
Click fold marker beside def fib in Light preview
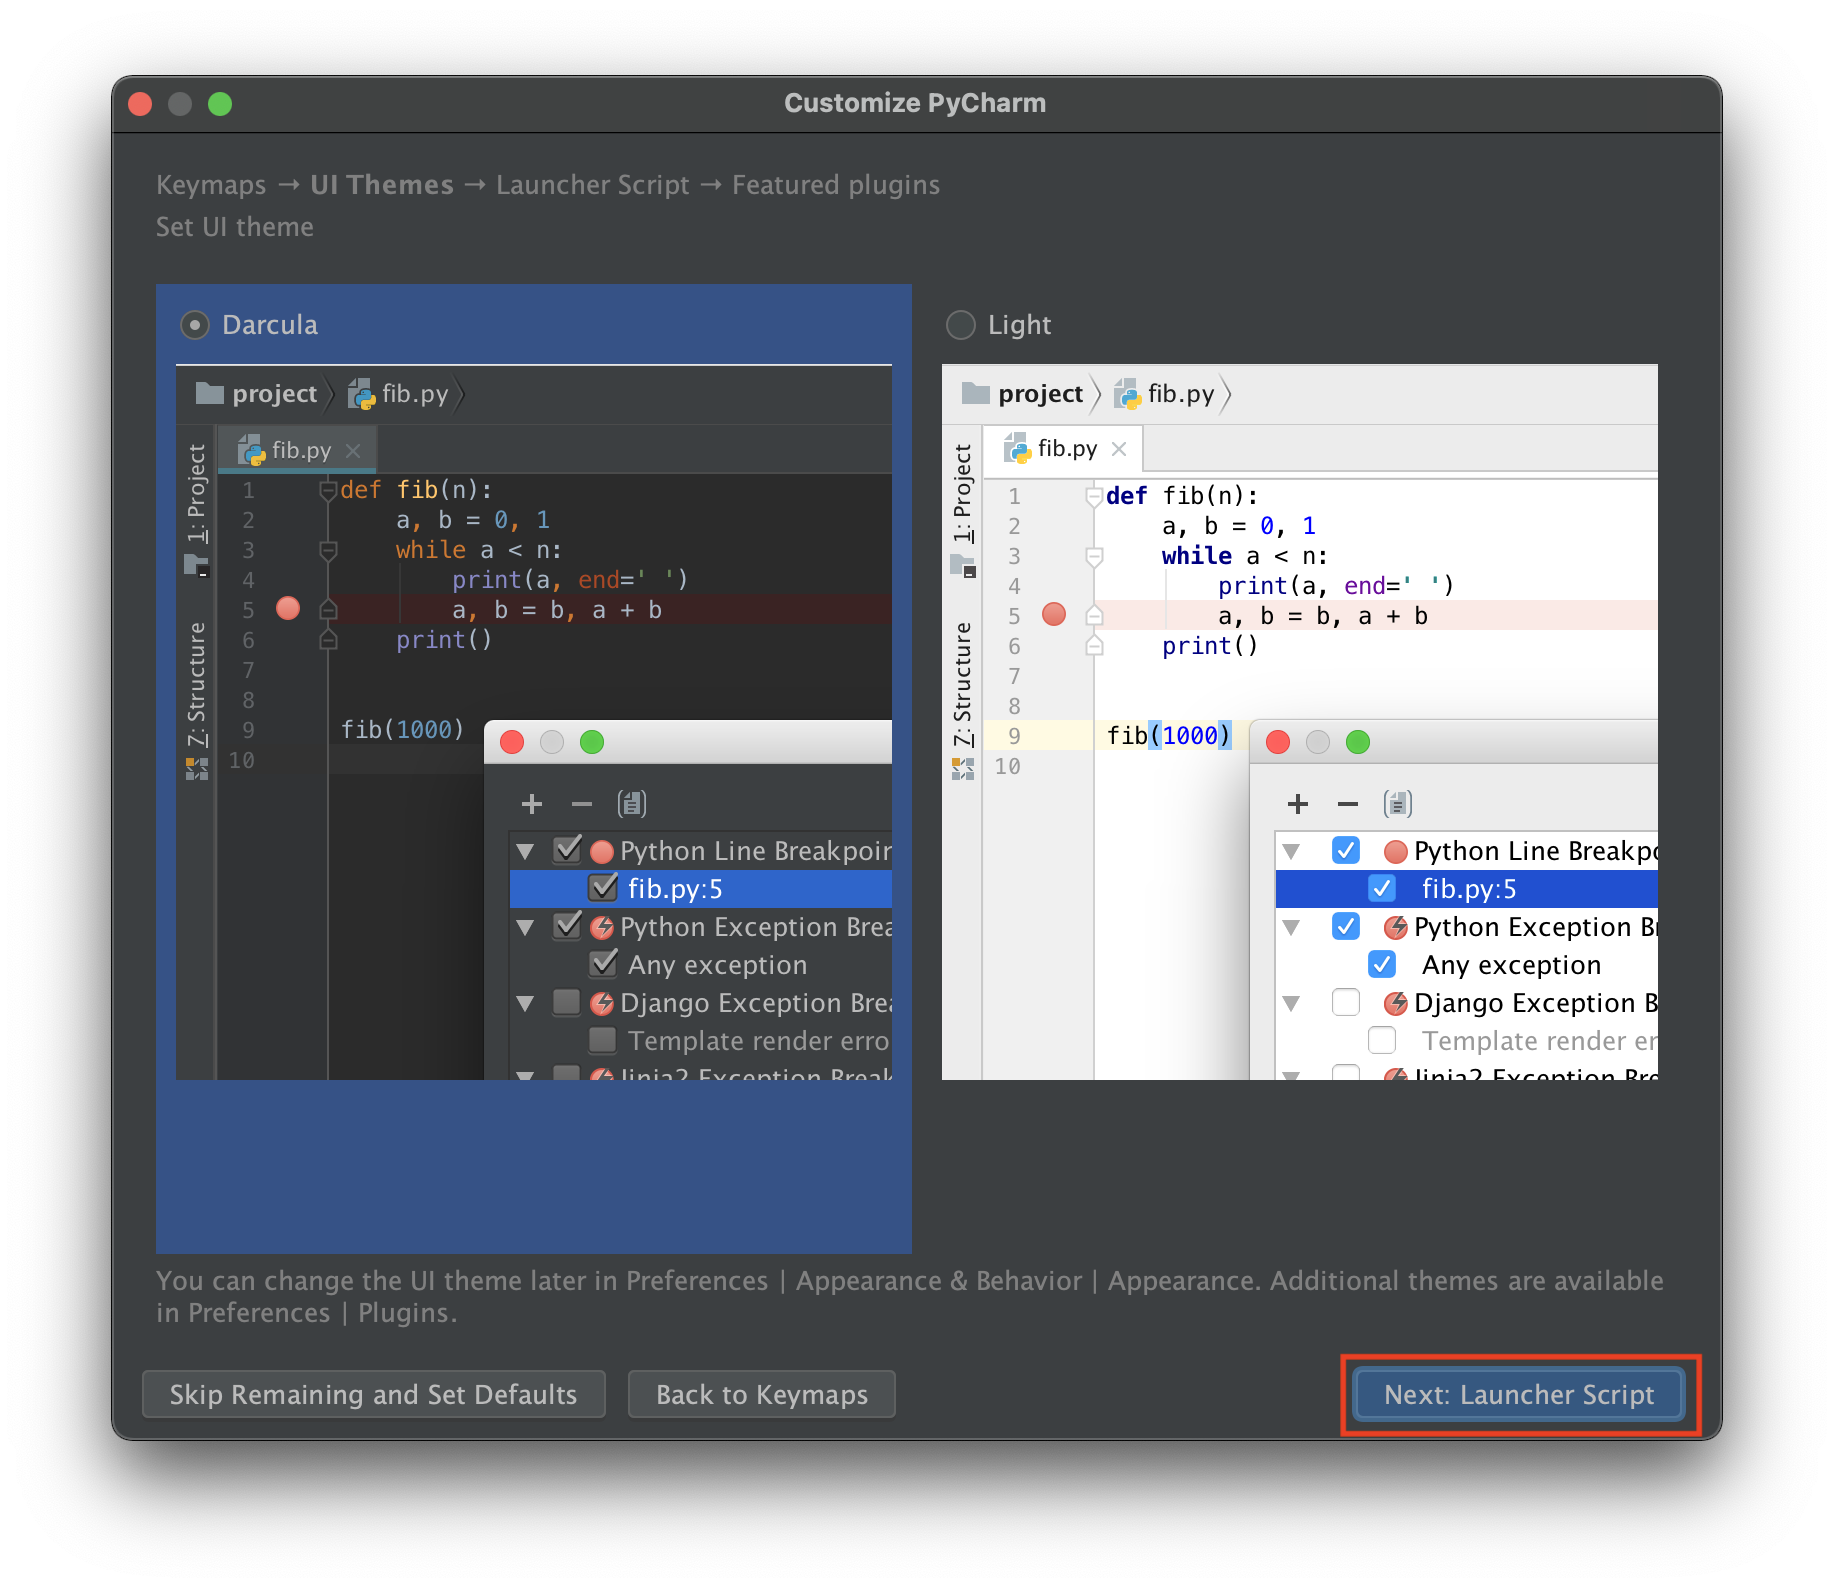coord(1094,496)
